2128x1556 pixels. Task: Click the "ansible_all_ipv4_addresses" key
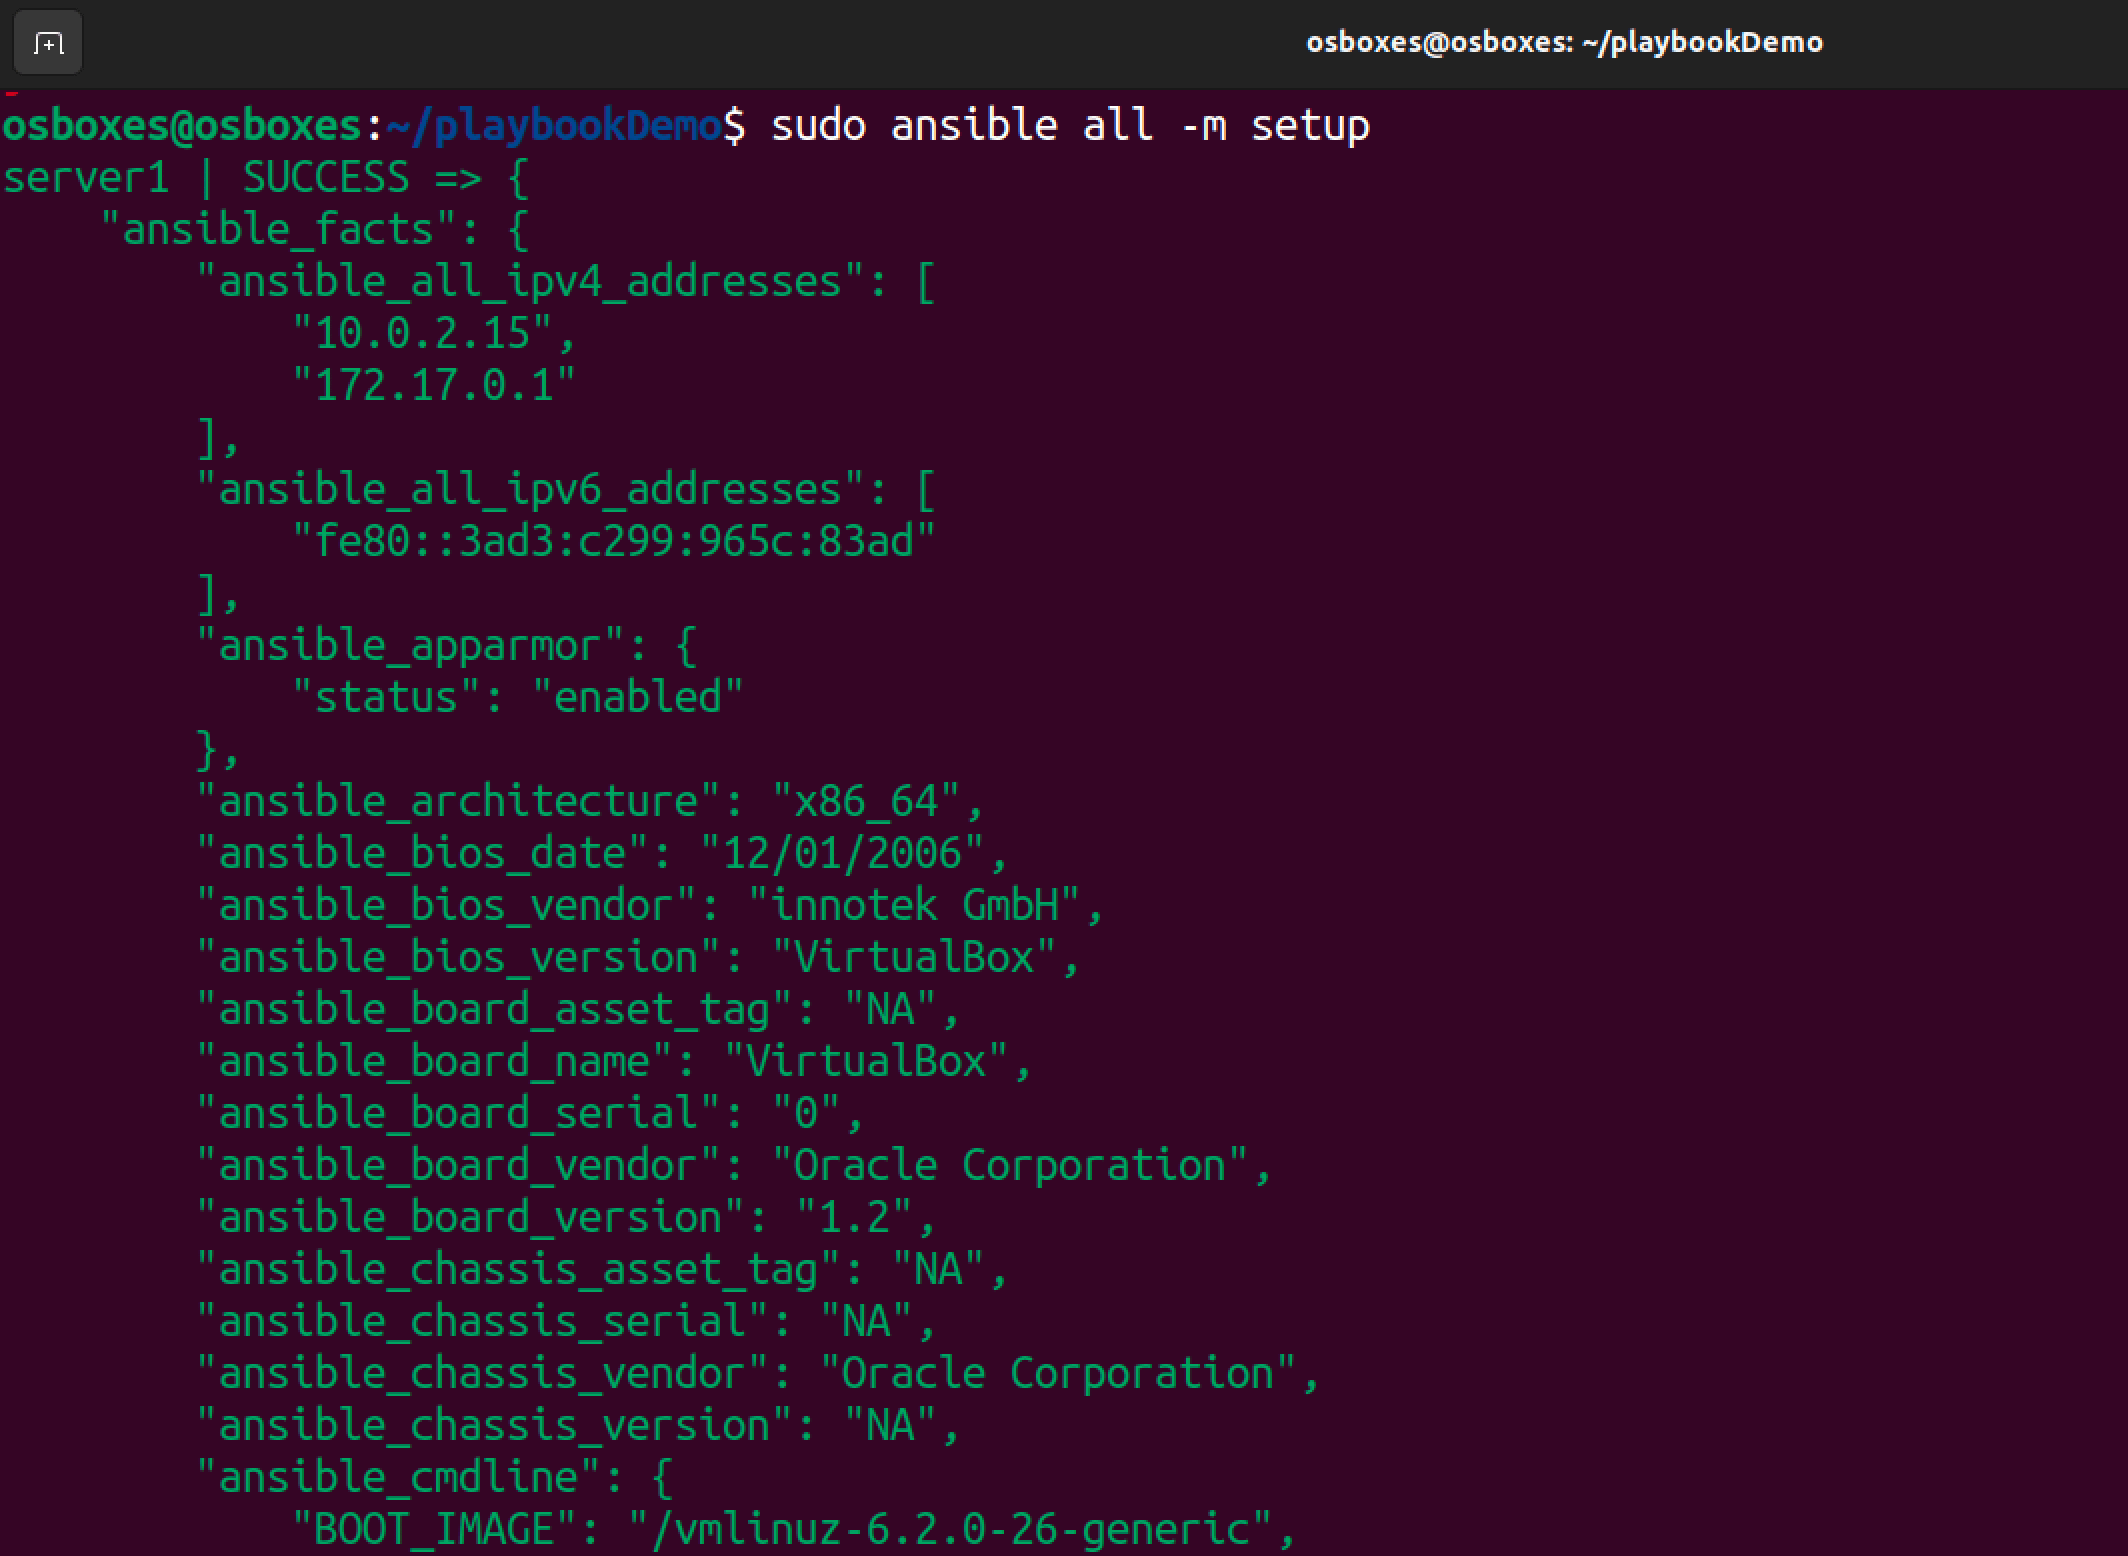(x=530, y=282)
